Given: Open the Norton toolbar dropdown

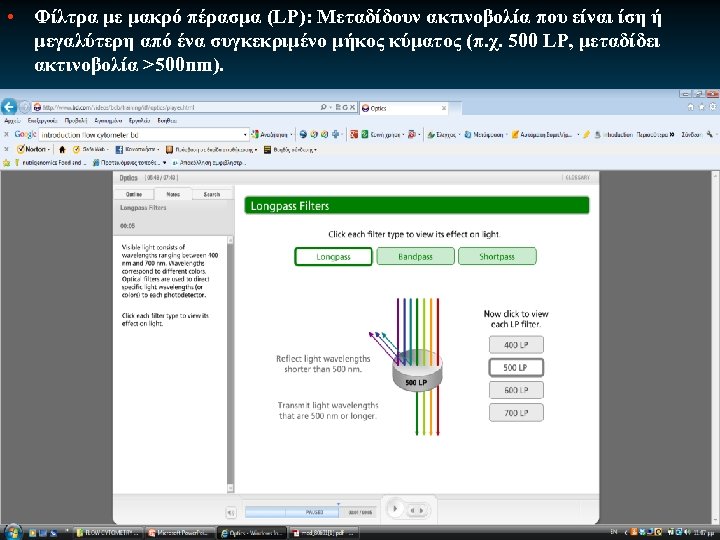Looking at the screenshot, I should point(34,149).
